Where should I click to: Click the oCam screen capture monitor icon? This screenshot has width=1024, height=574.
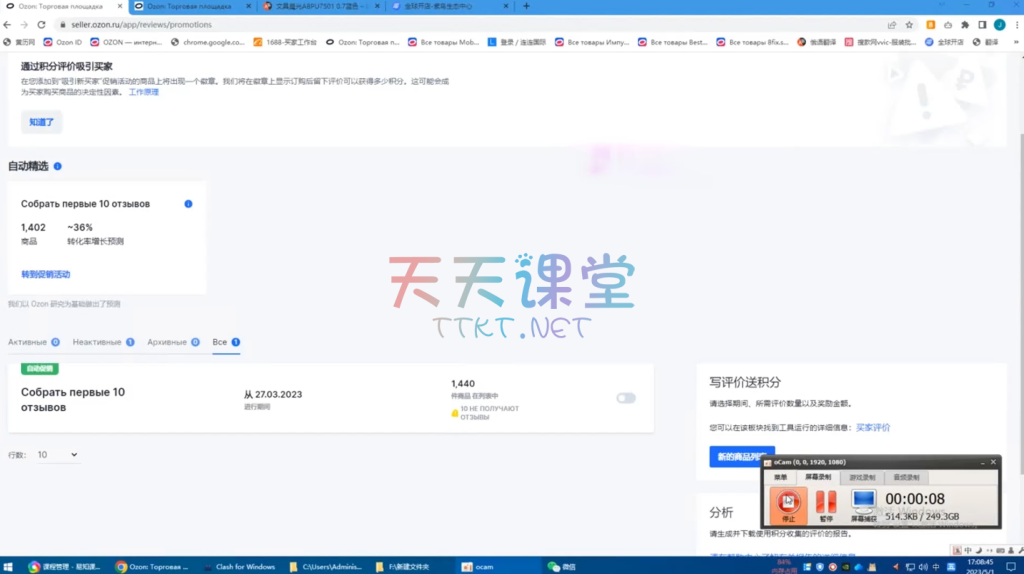pyautogui.click(x=863, y=502)
